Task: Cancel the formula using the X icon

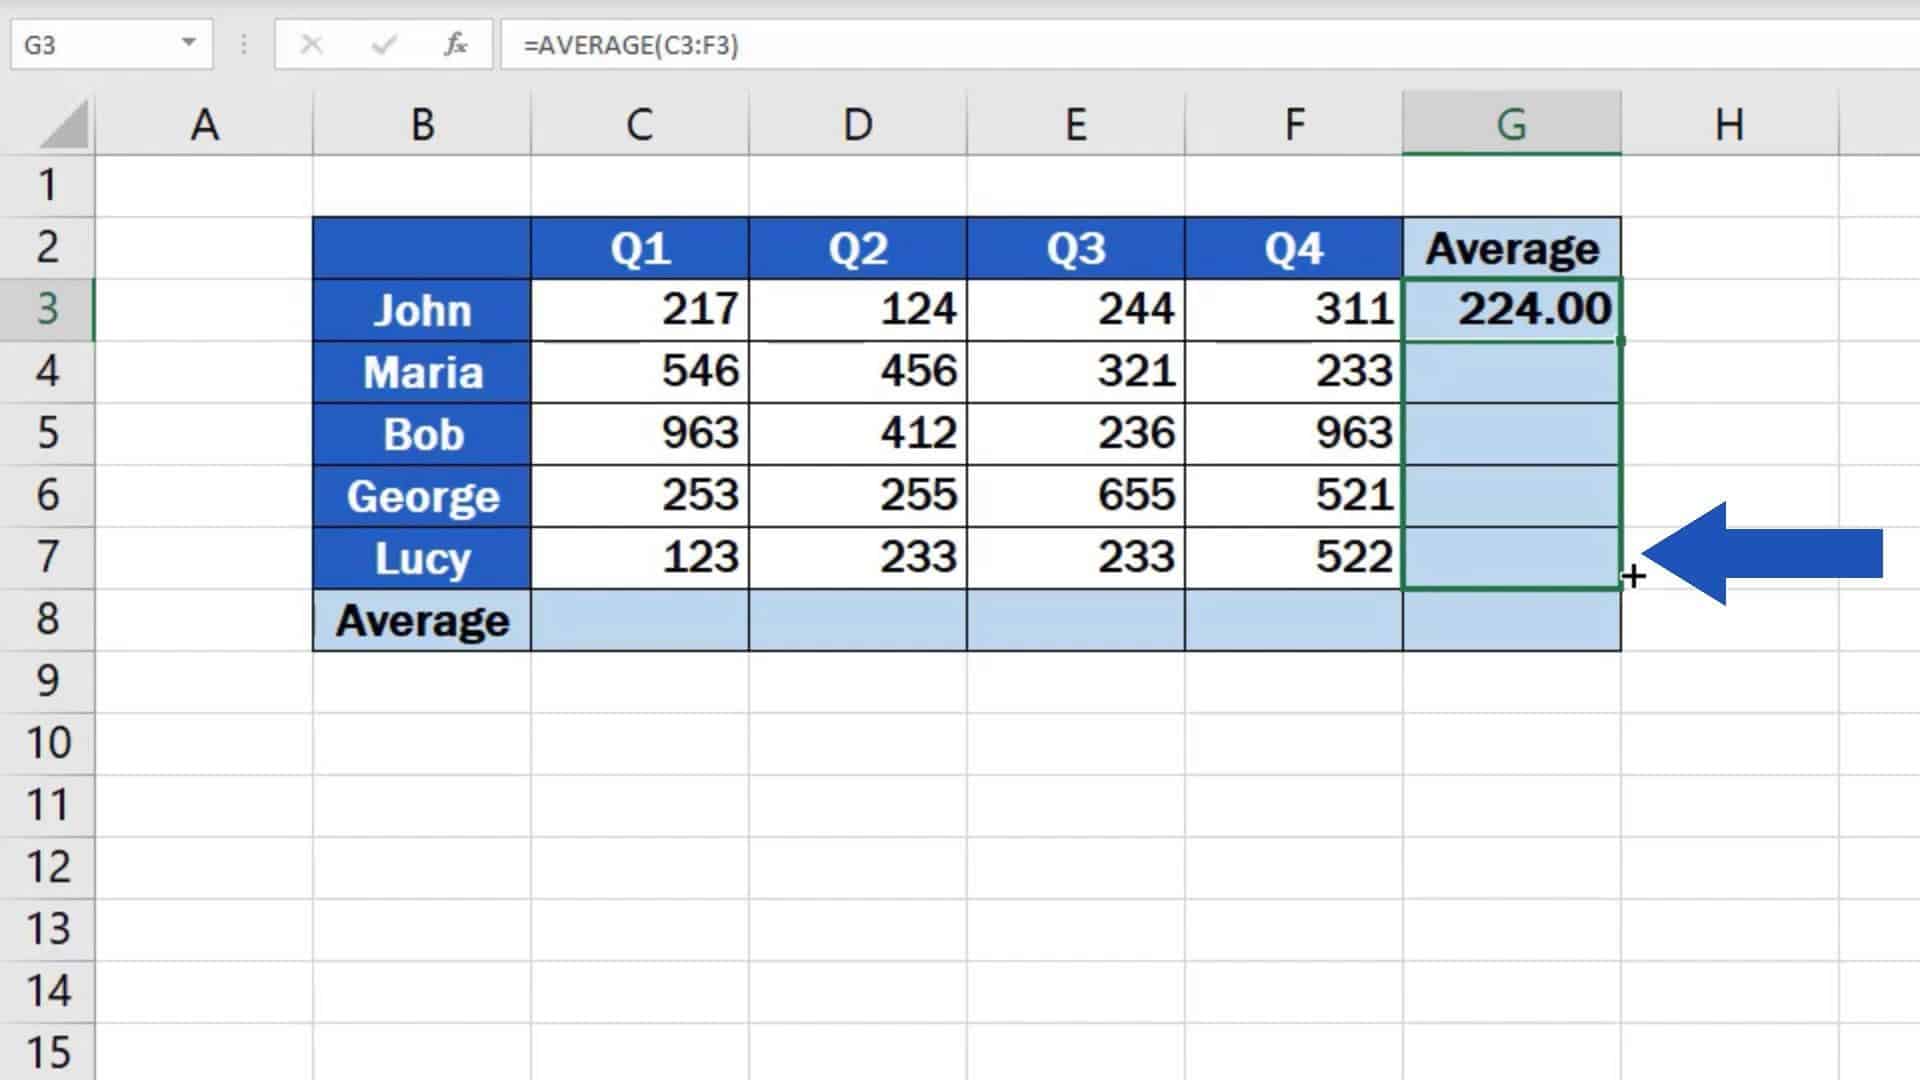Action: (x=313, y=44)
